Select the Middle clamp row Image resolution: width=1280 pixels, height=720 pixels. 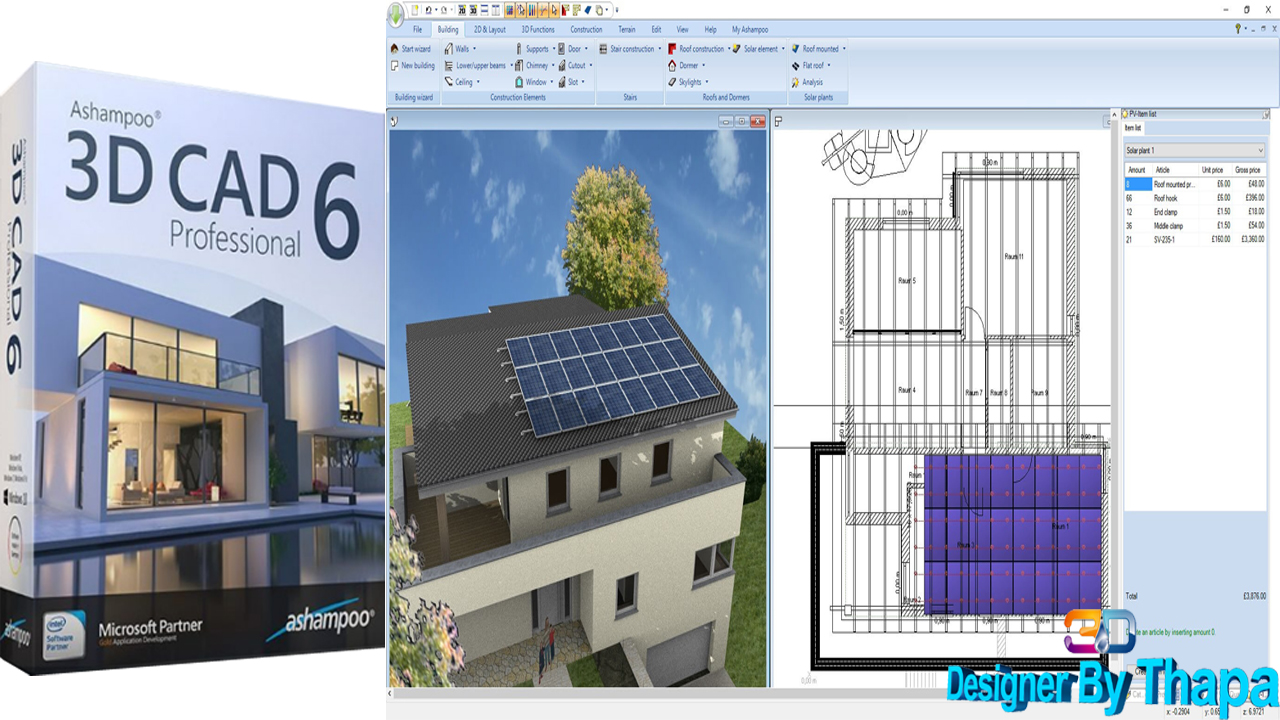coord(1194,226)
